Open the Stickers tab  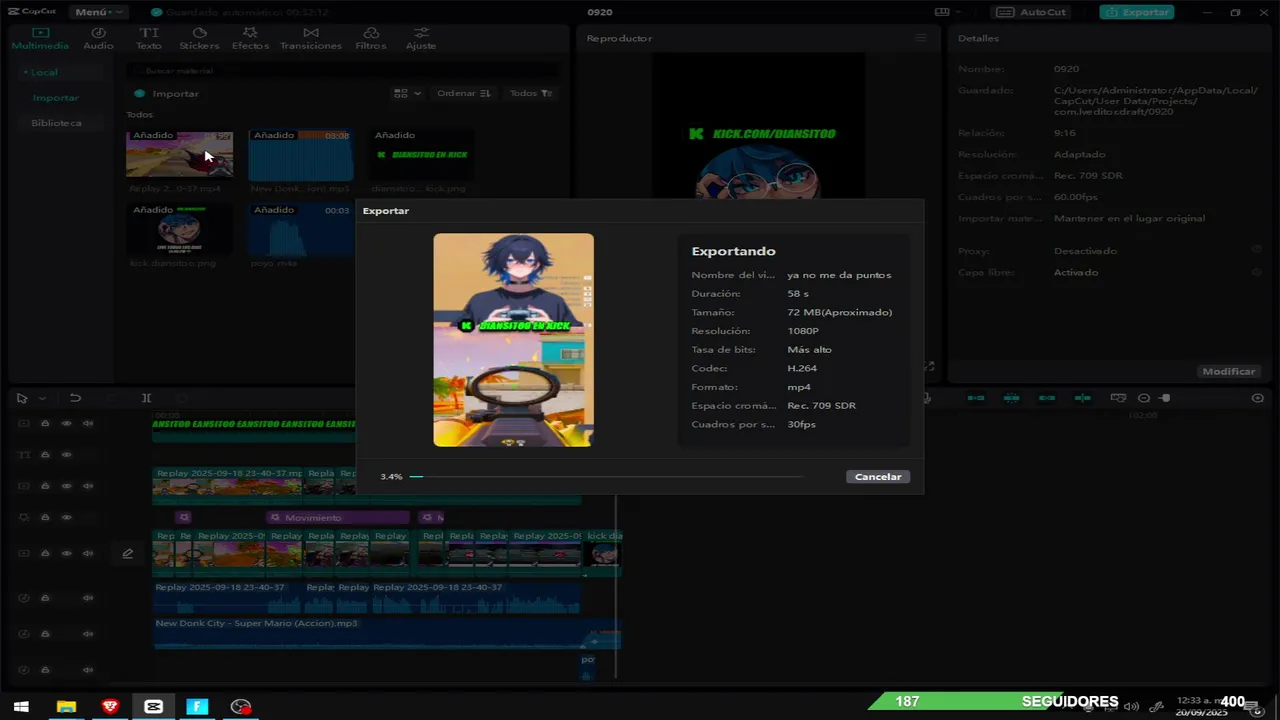pos(199,39)
